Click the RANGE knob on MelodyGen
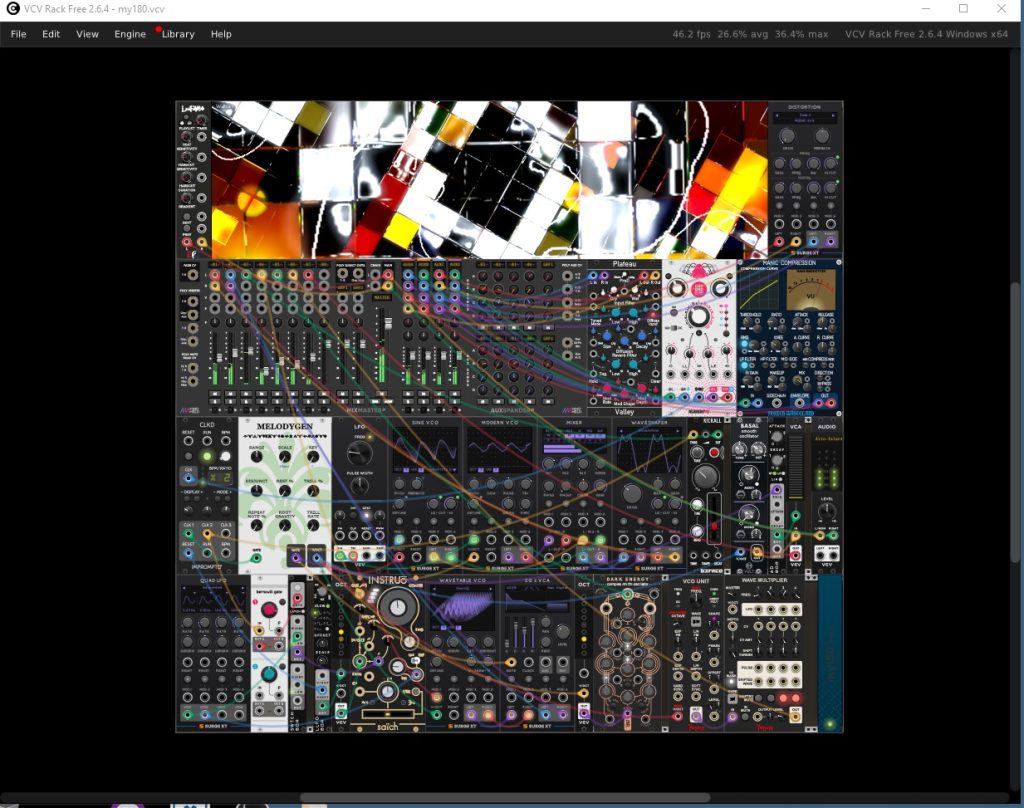This screenshot has width=1024, height=808. [x=257, y=457]
